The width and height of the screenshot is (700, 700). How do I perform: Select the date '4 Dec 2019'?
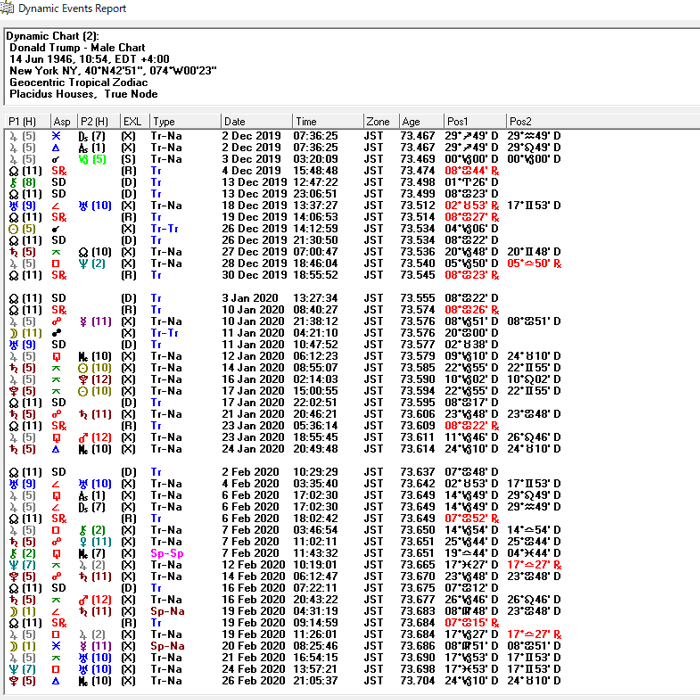click(251, 171)
